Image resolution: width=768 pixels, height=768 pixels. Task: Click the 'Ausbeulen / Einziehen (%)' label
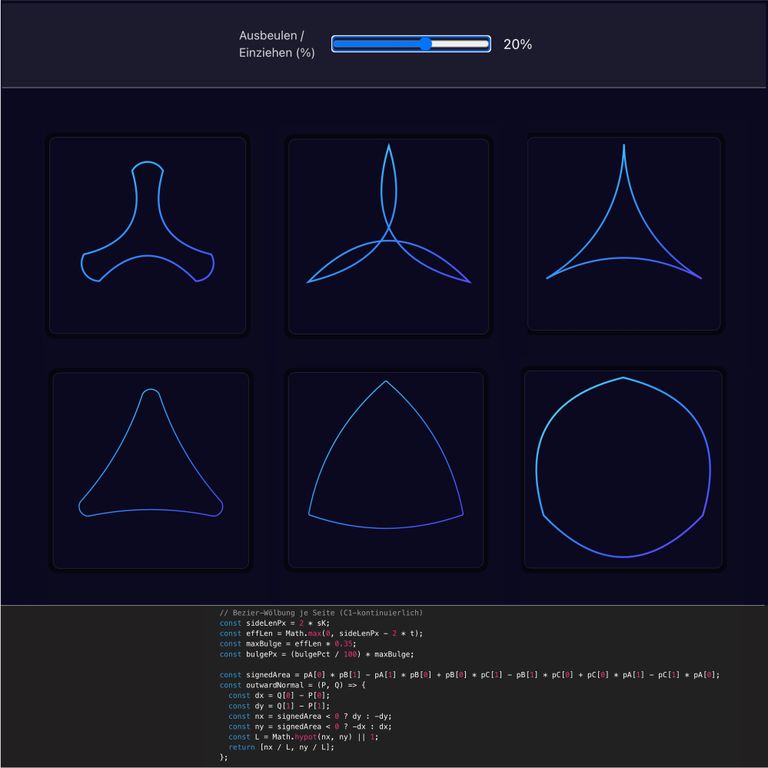click(276, 44)
